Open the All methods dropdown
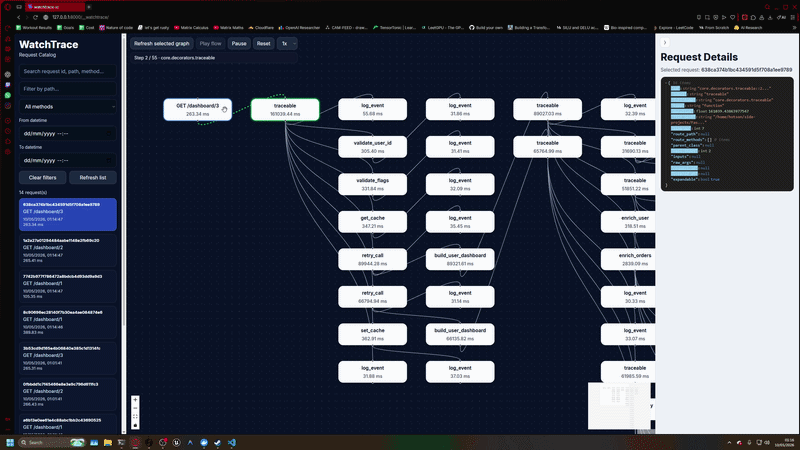The height and width of the screenshot is (450, 800). (x=68, y=107)
